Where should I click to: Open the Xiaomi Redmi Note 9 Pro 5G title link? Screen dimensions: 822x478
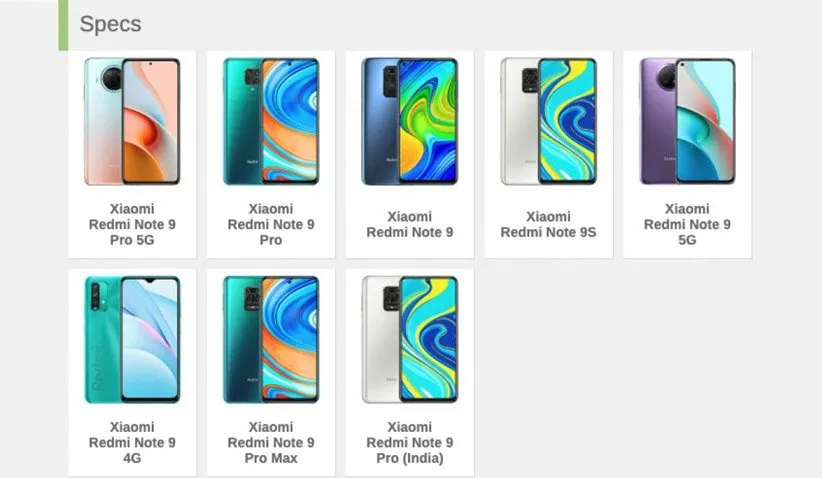coord(132,224)
